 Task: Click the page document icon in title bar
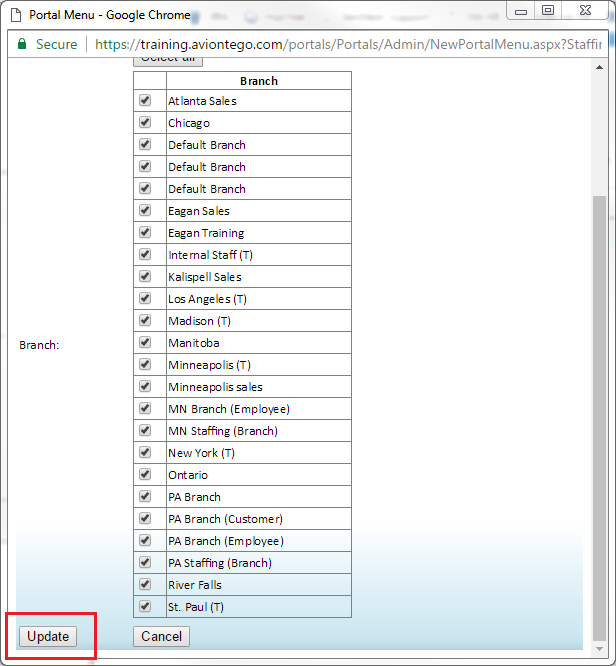(16, 15)
